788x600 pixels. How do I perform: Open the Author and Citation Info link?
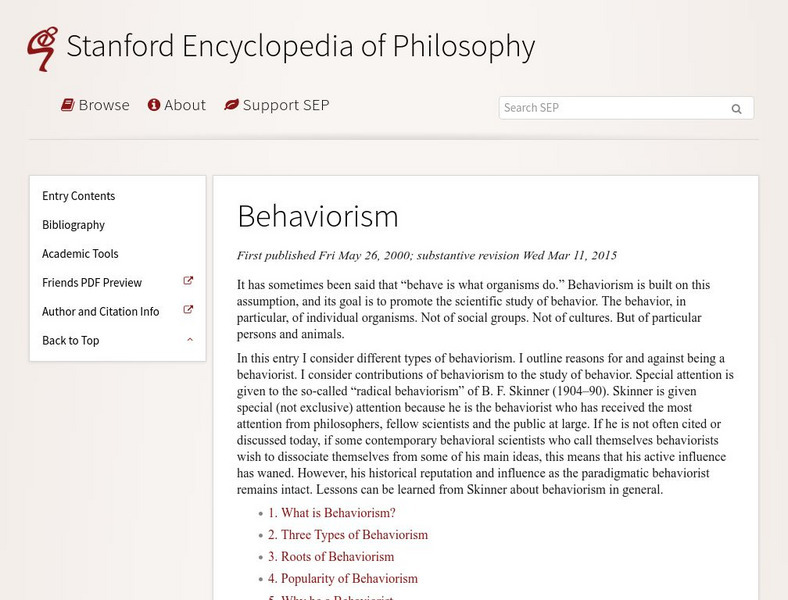pyautogui.click(x=101, y=312)
